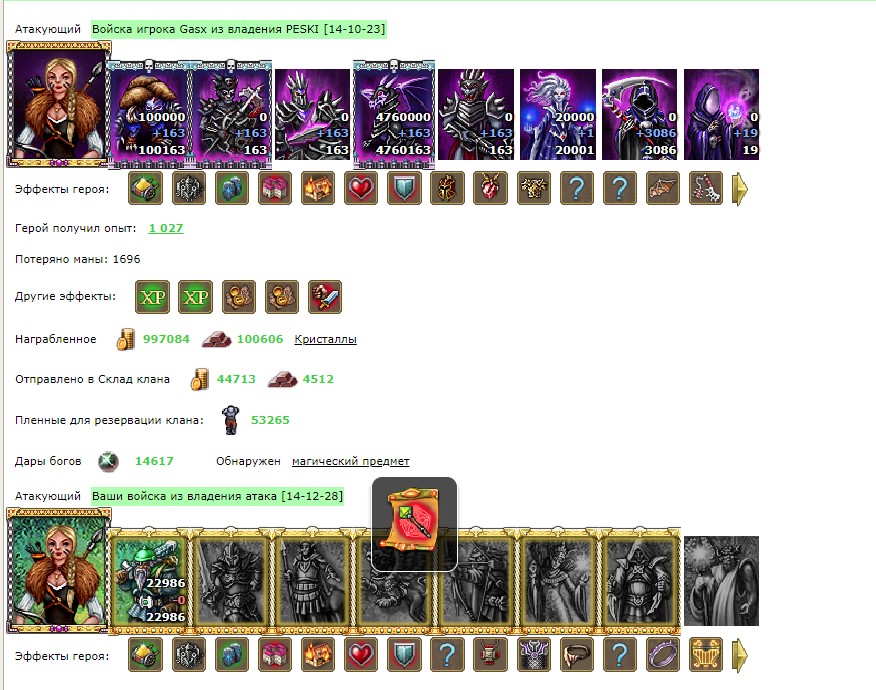Click the grim reaper unit with +3086
The height and width of the screenshot is (690, 876).
(x=639, y=115)
